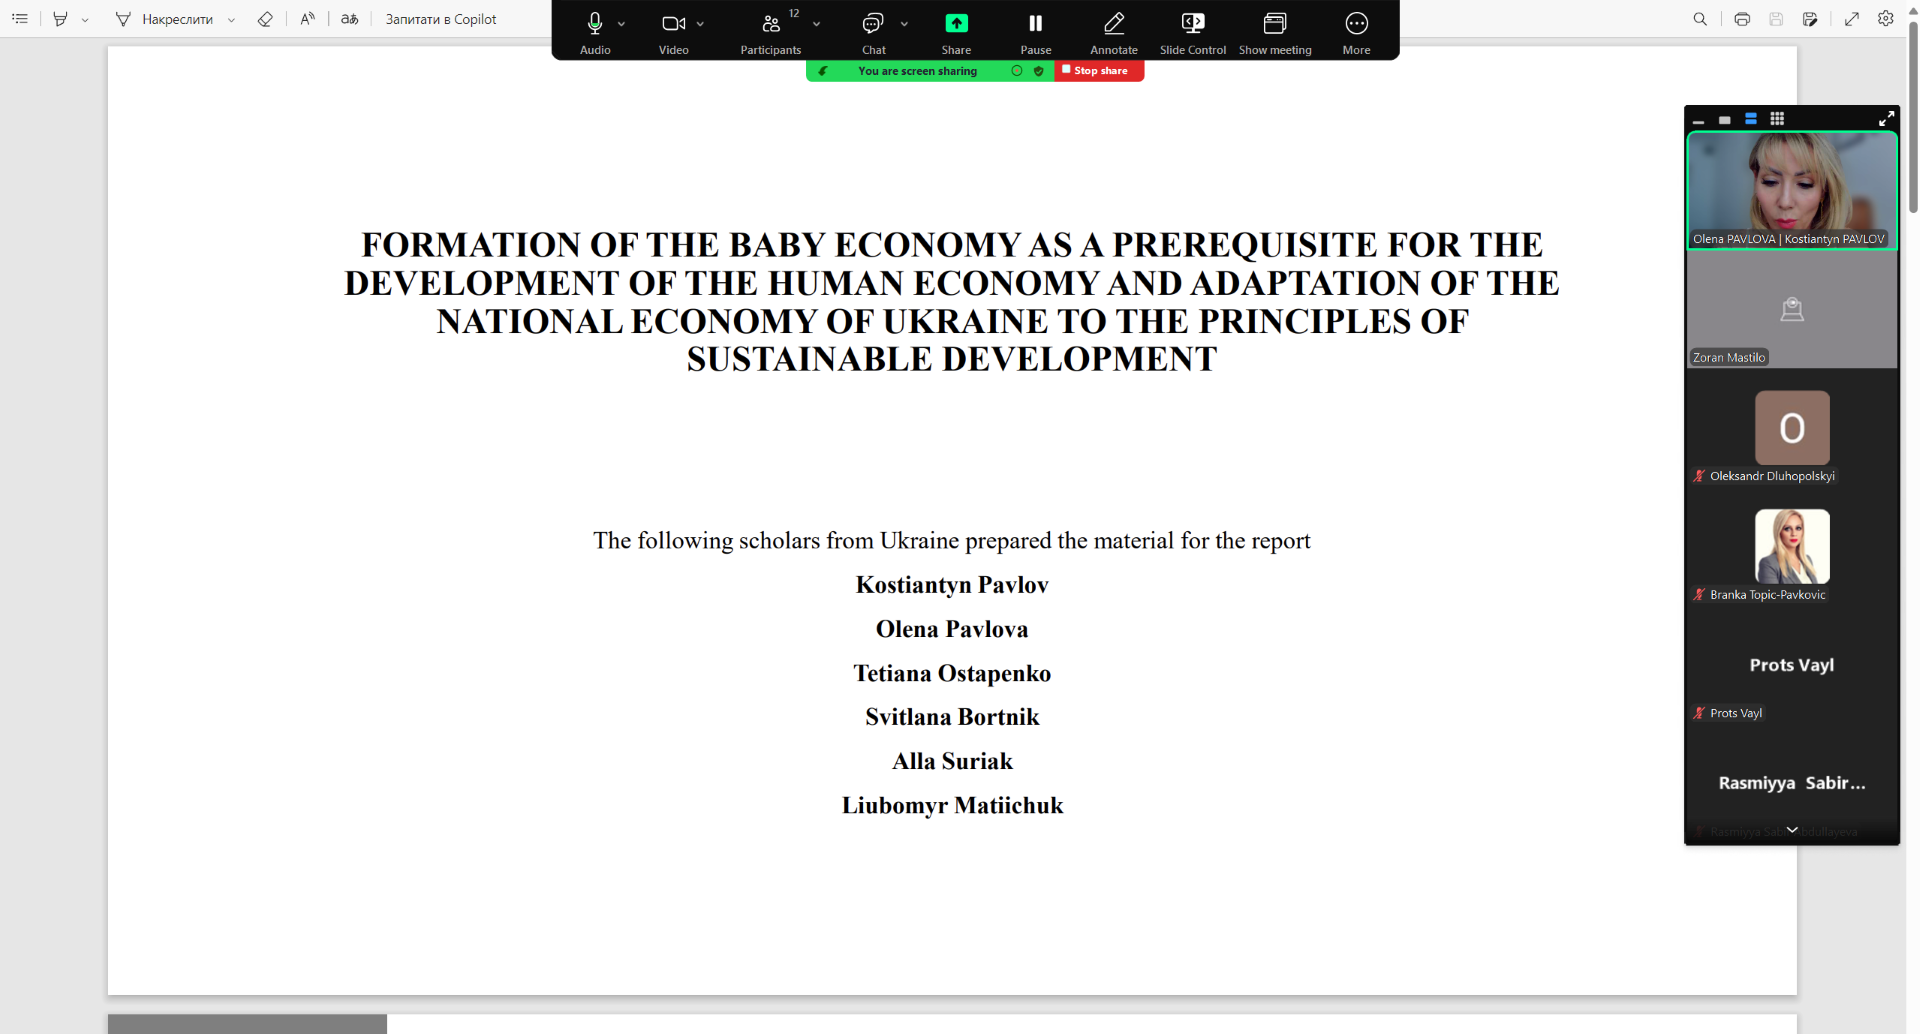Open the Participants list icon

tap(771, 24)
